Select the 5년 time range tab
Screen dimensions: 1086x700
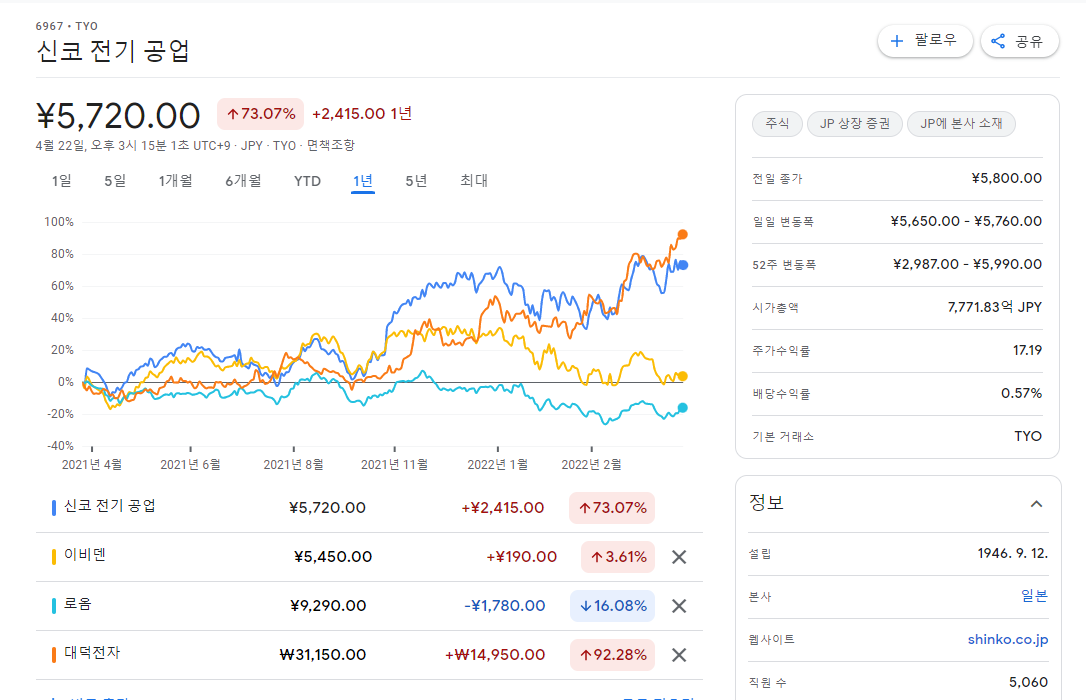[416, 181]
